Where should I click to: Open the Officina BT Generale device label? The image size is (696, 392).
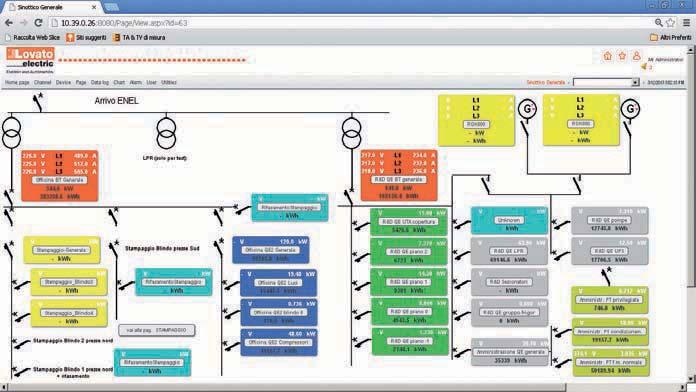59,180
